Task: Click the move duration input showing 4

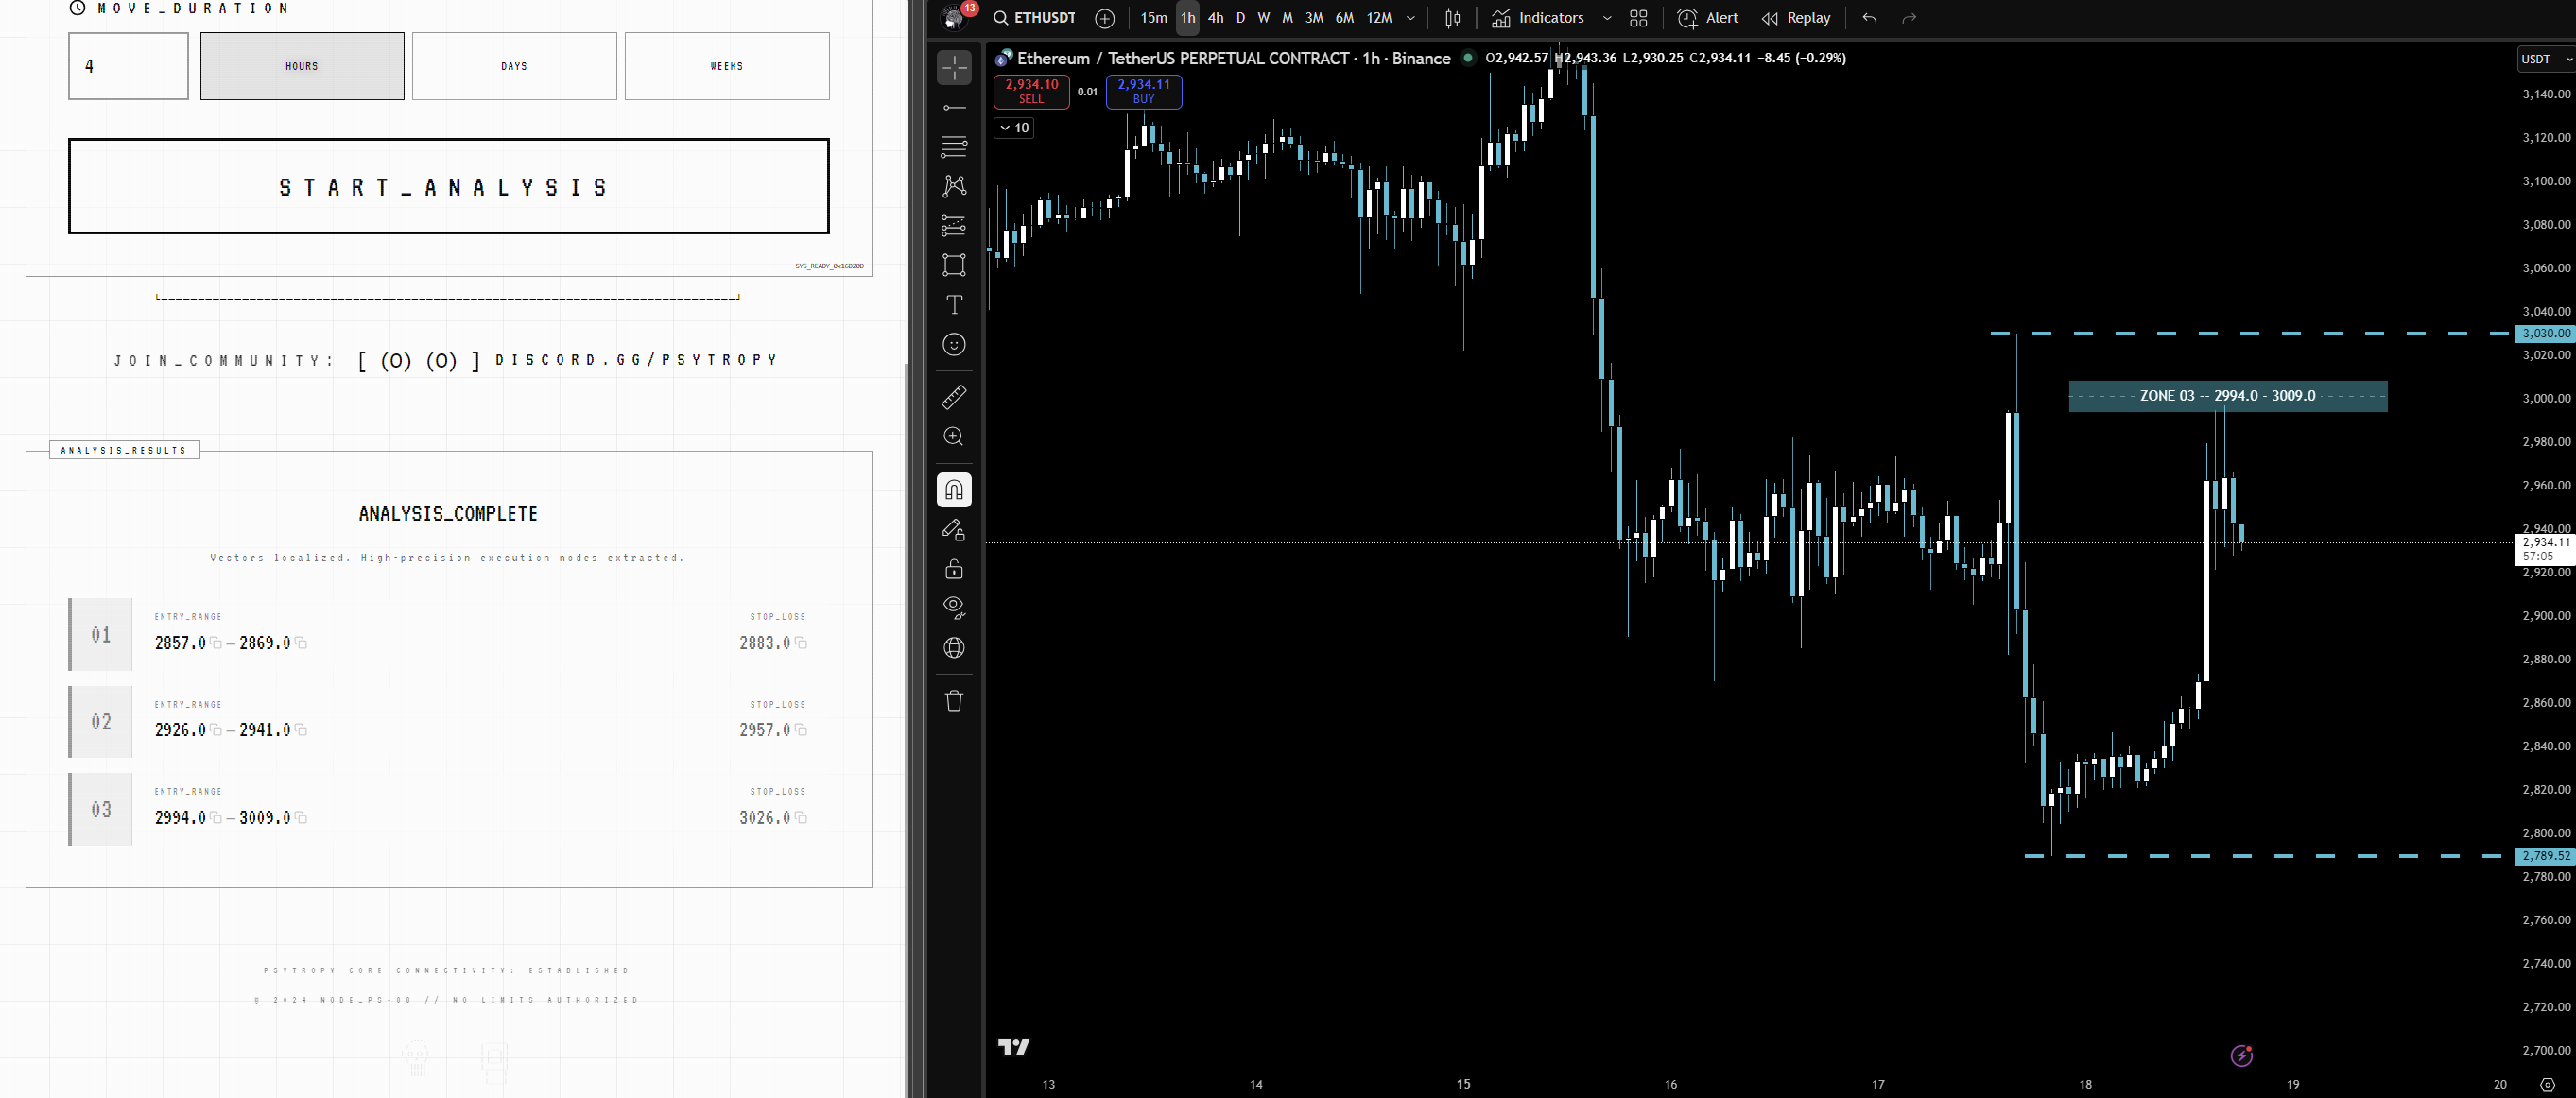Action: coord(128,66)
